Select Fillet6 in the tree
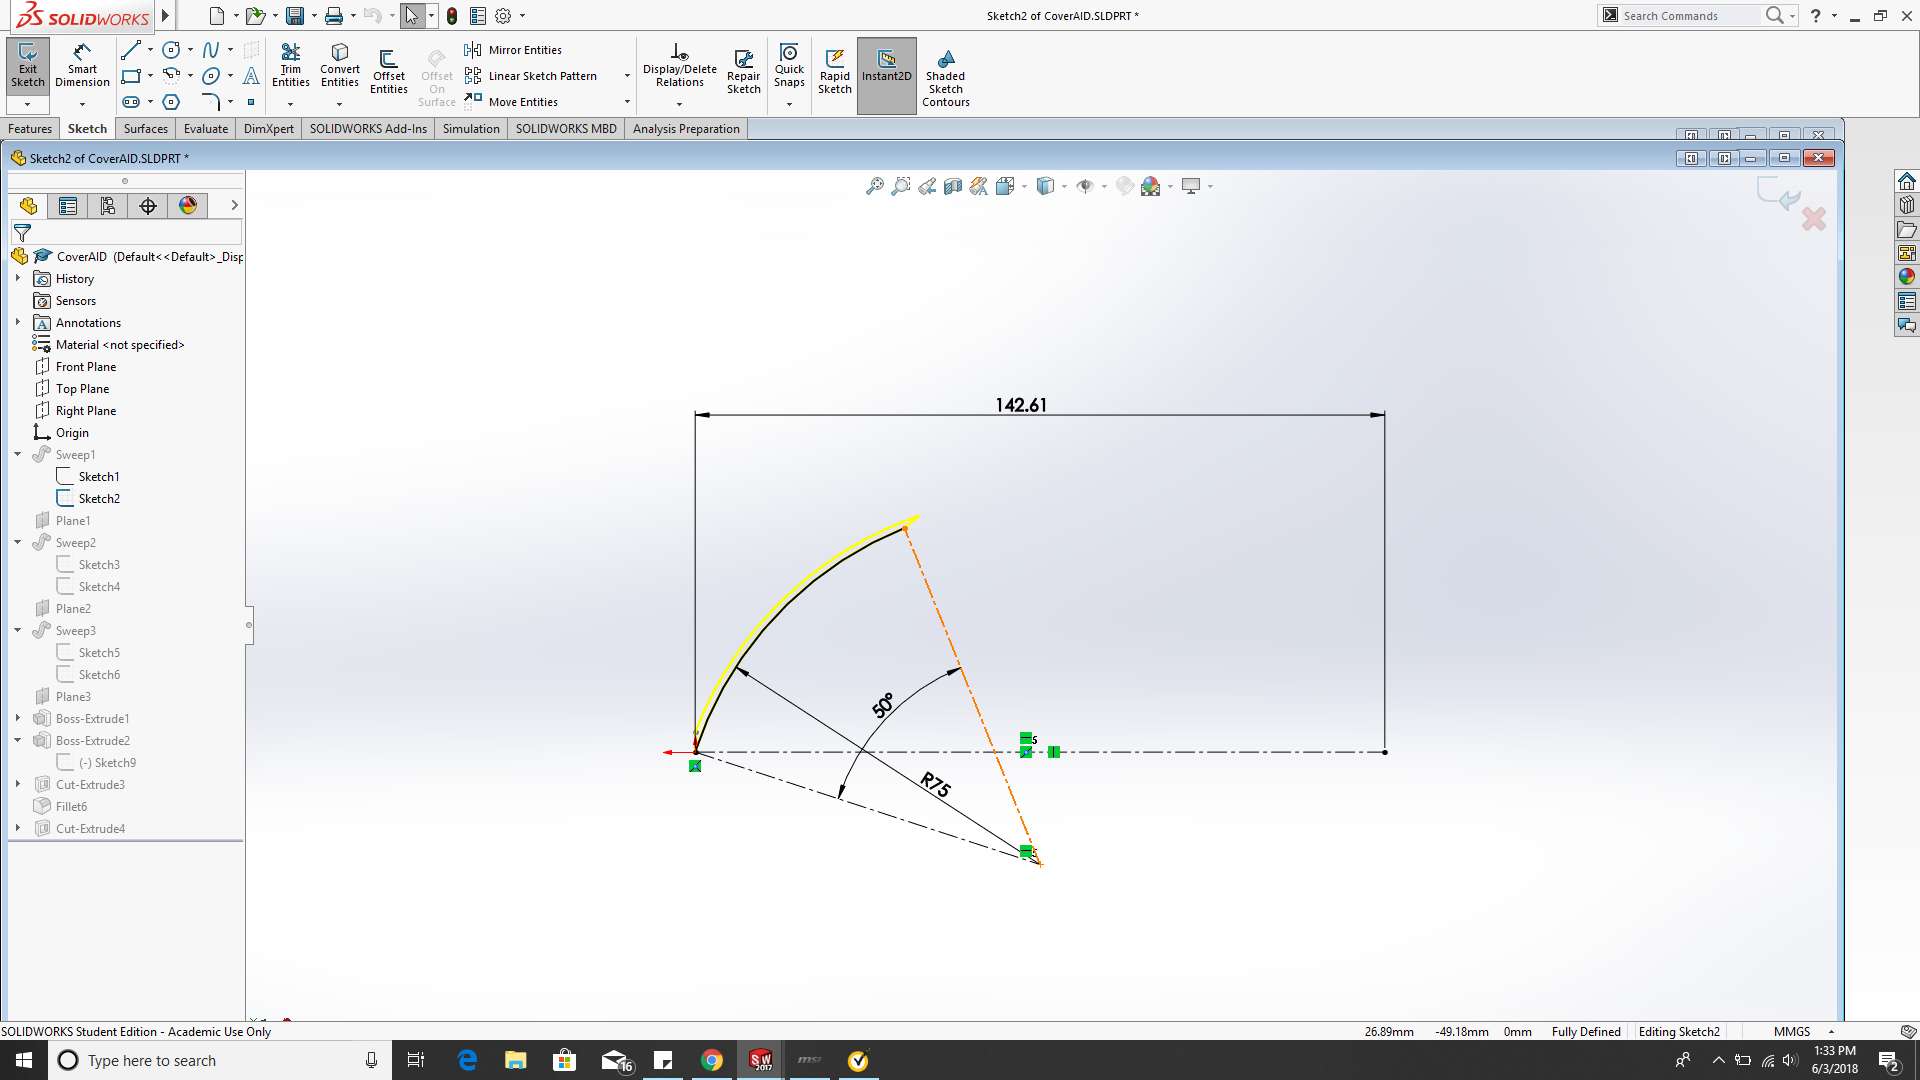This screenshot has height=1080, width=1920. coord(71,807)
